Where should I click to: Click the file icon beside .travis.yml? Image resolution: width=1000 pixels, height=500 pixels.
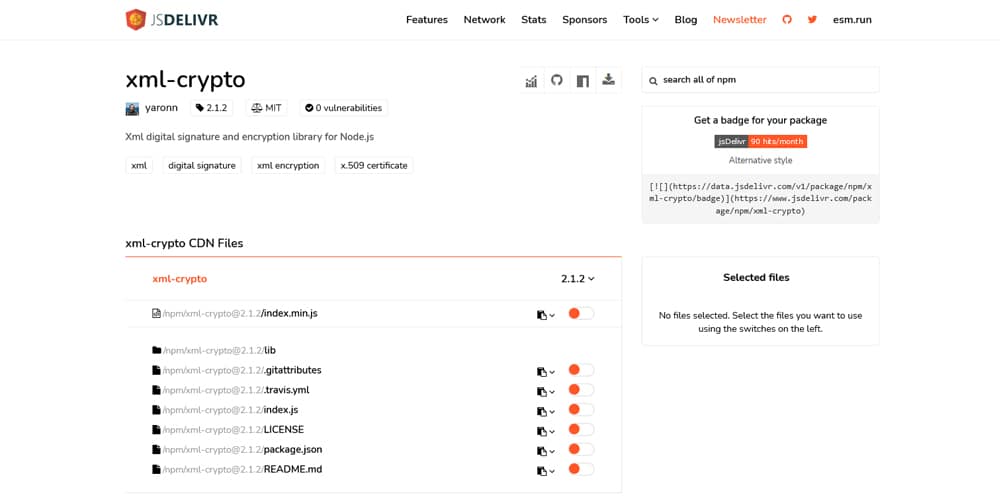pyautogui.click(x=156, y=390)
